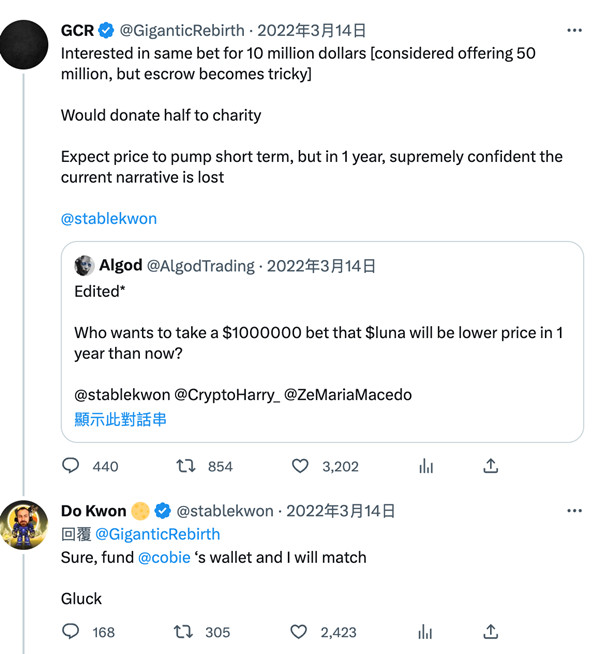Click the @stablekwon mention in GCR's tweet
Image resolution: width=600 pixels, height=654 pixels.
pyautogui.click(x=109, y=218)
